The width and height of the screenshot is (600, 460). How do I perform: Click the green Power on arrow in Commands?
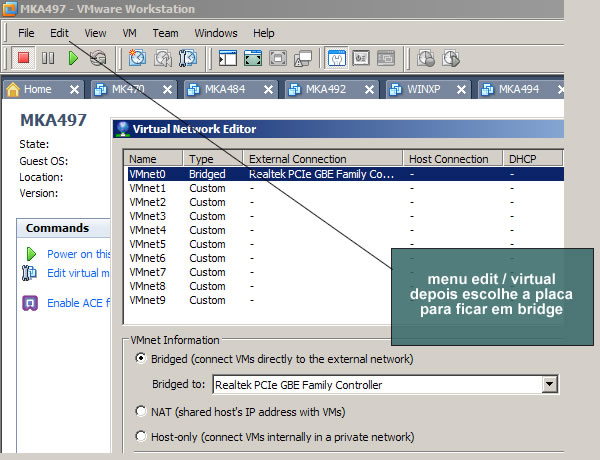tap(31, 254)
